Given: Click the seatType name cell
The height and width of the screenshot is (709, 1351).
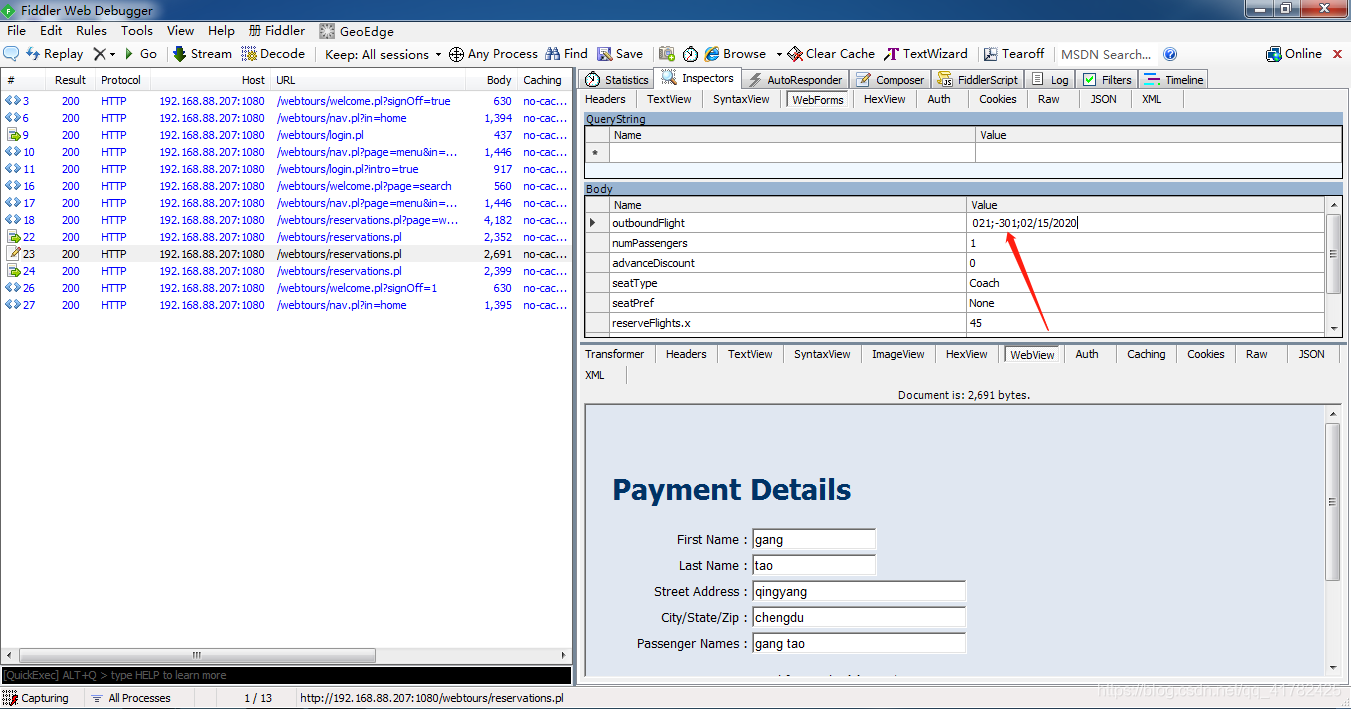Looking at the screenshot, I should coord(788,283).
